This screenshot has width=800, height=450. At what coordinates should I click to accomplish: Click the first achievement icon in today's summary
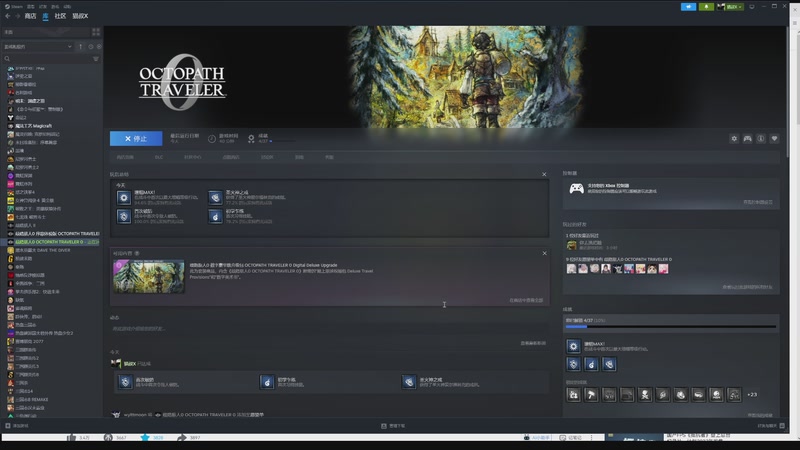pyautogui.click(x=124, y=198)
